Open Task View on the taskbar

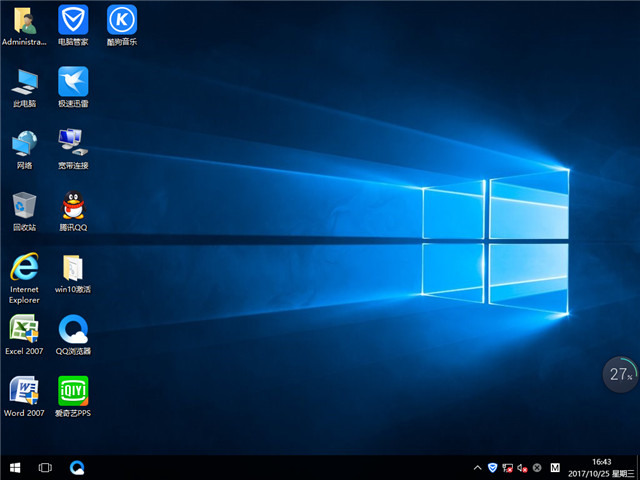pyautogui.click(x=45, y=467)
